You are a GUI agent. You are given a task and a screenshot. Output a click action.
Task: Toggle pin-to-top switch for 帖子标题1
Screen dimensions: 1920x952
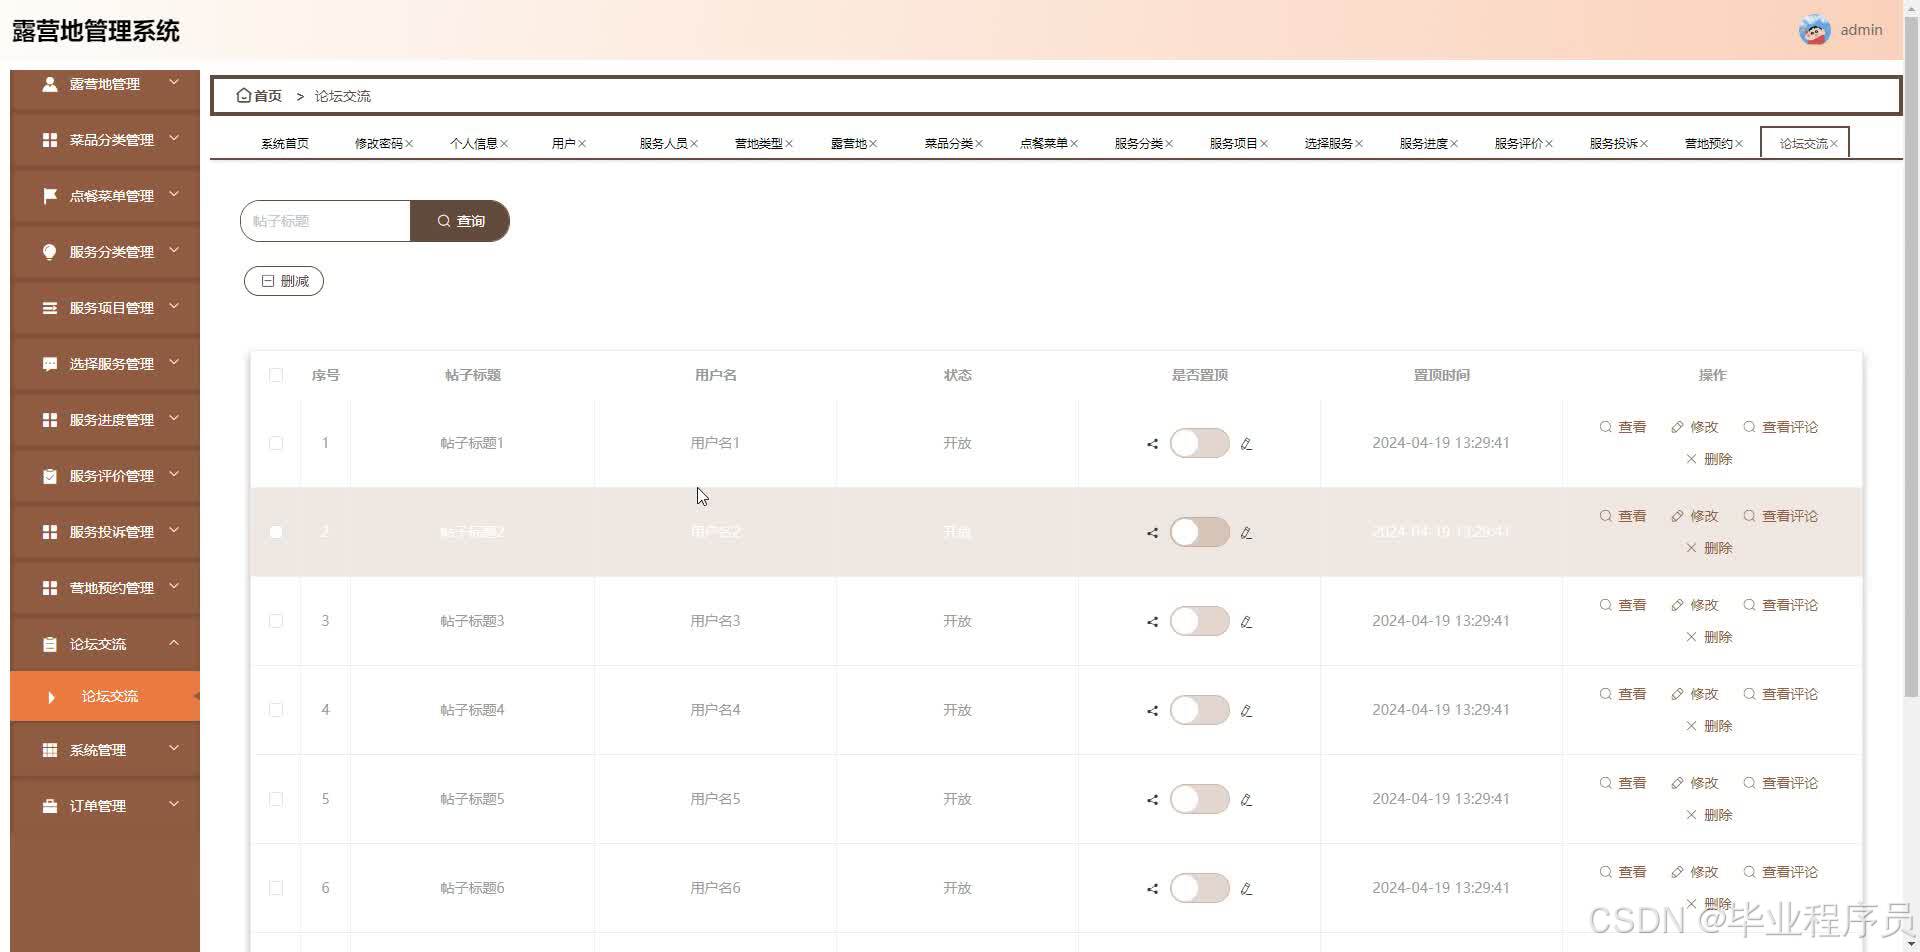(1199, 443)
